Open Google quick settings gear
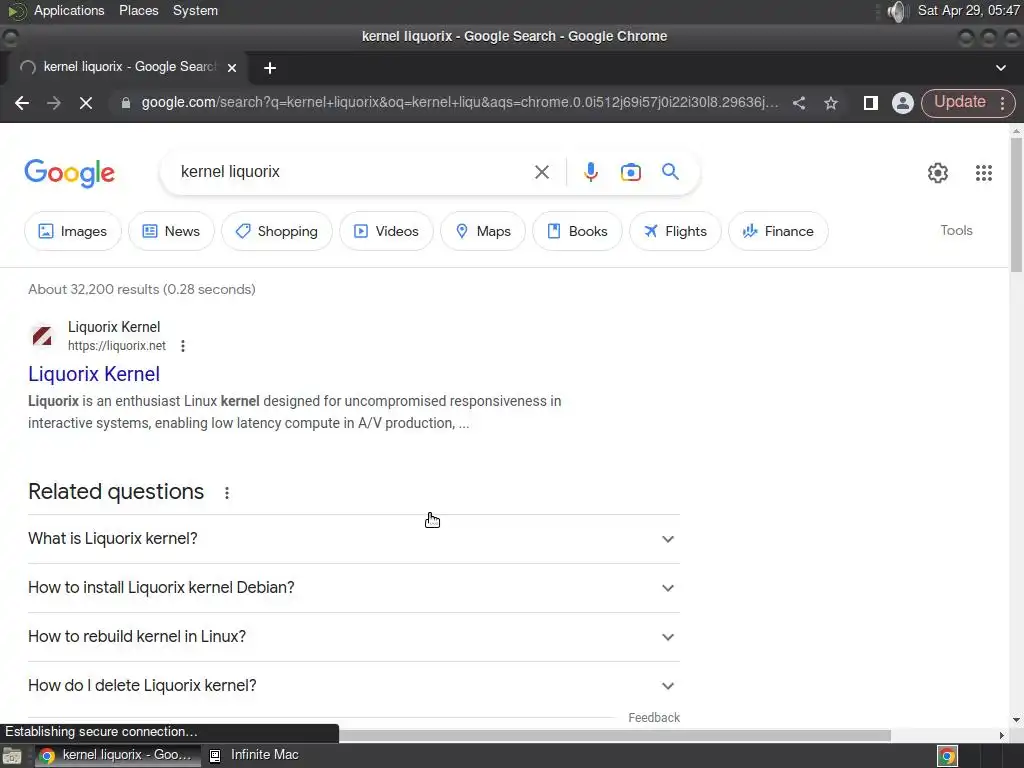Image resolution: width=1024 pixels, height=768 pixels. [x=938, y=173]
